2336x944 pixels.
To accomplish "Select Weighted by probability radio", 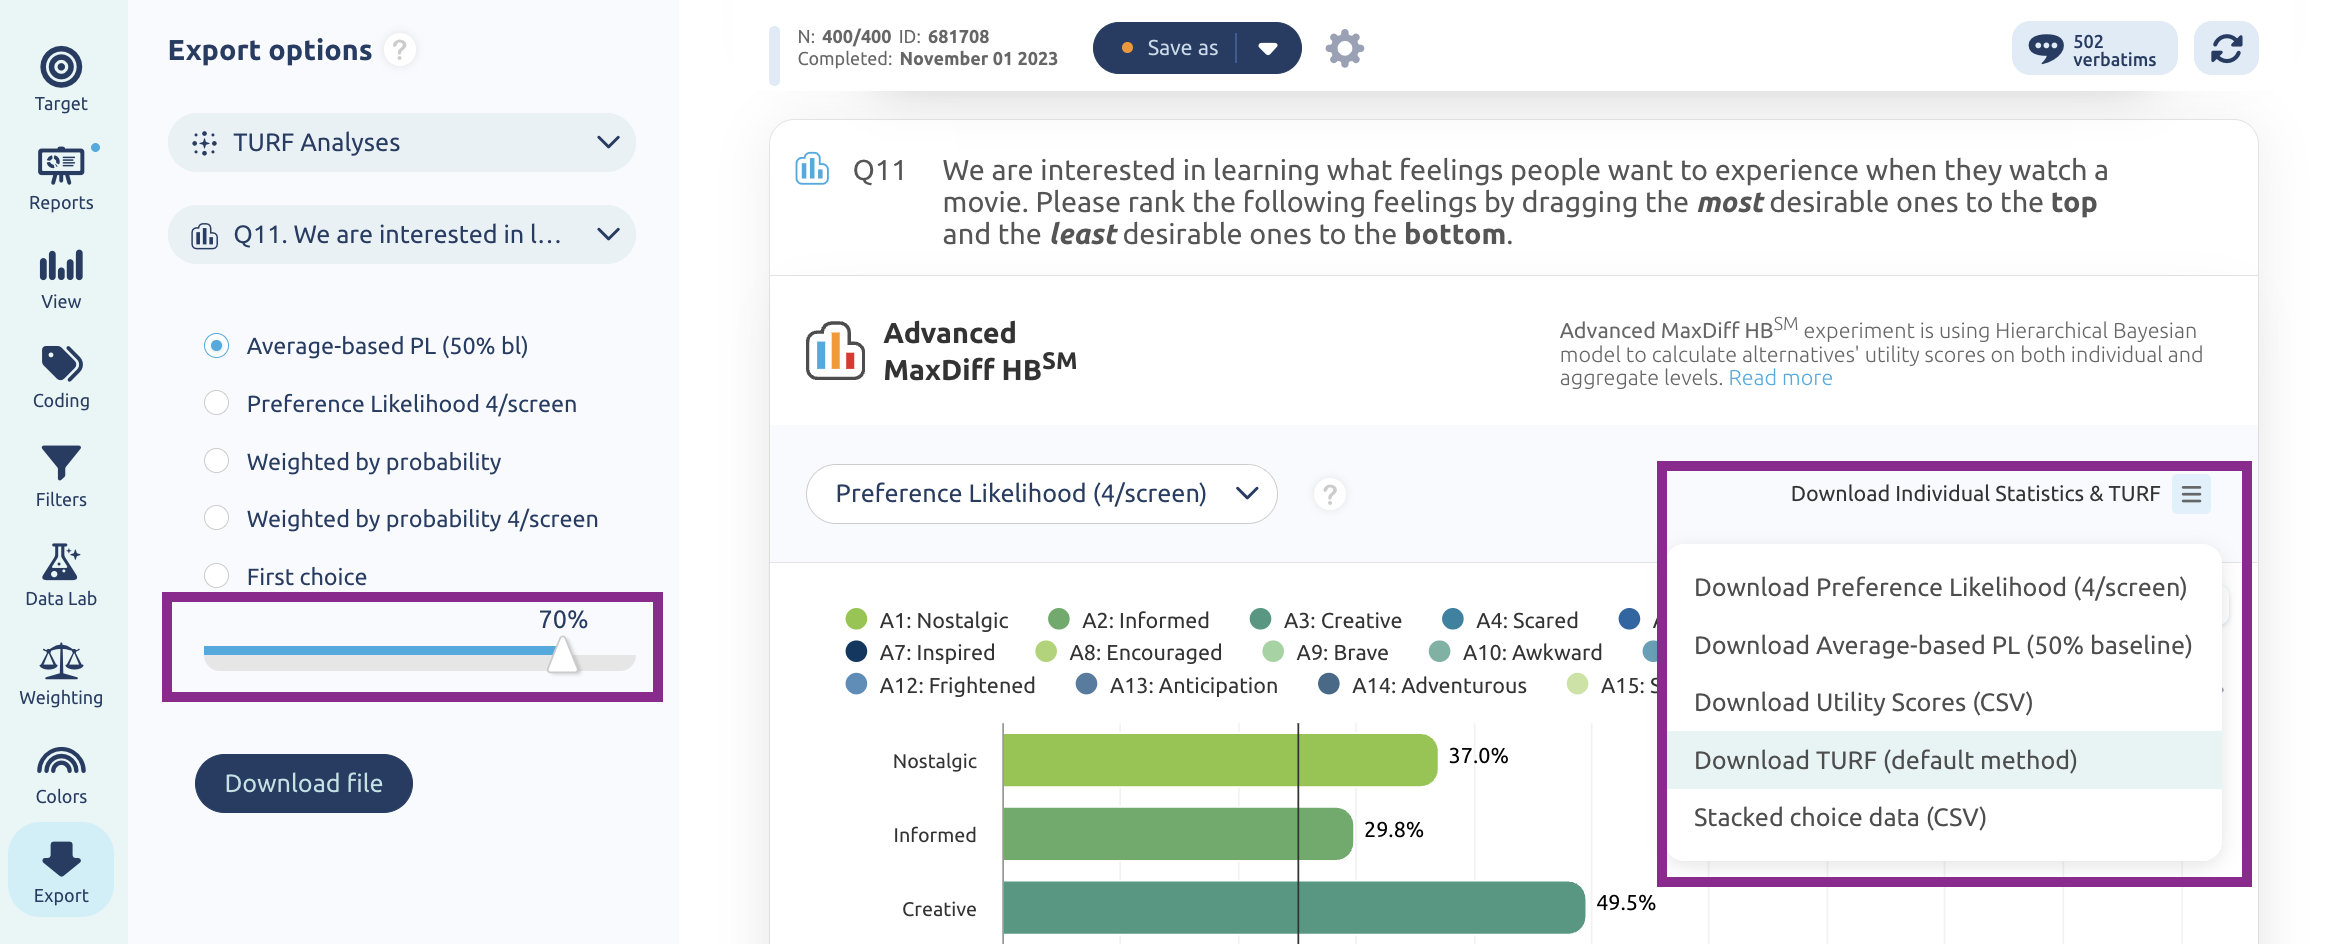I will tap(216, 461).
